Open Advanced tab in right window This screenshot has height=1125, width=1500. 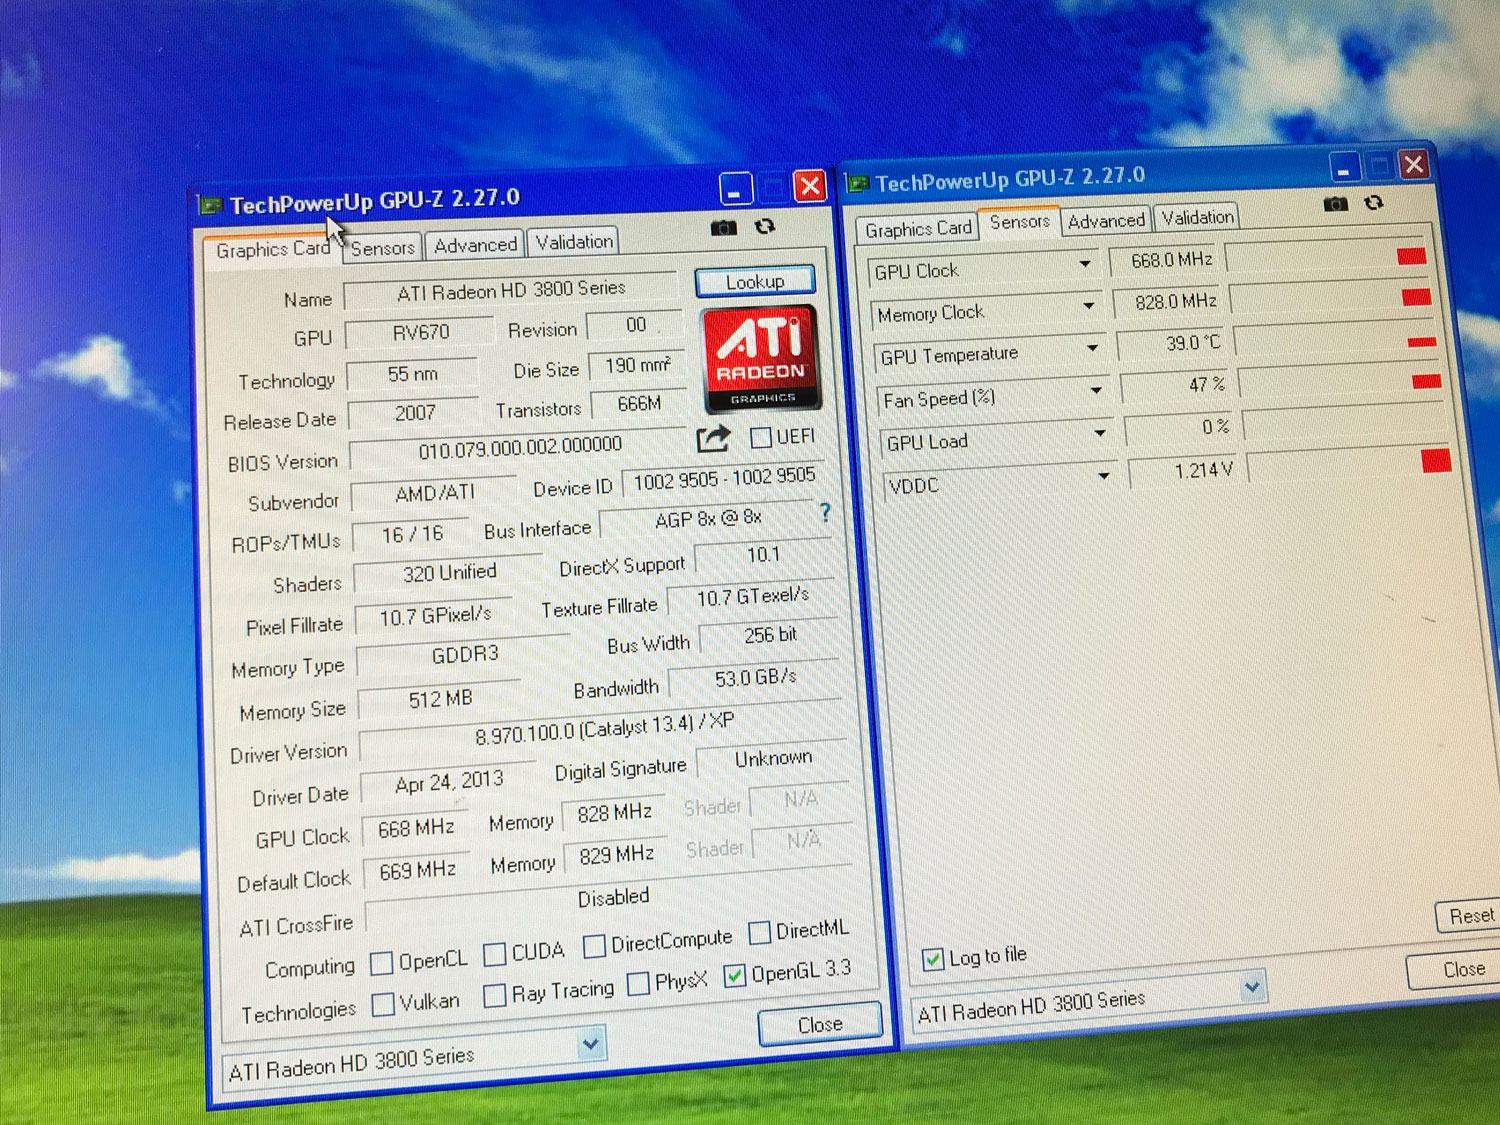(1106, 221)
